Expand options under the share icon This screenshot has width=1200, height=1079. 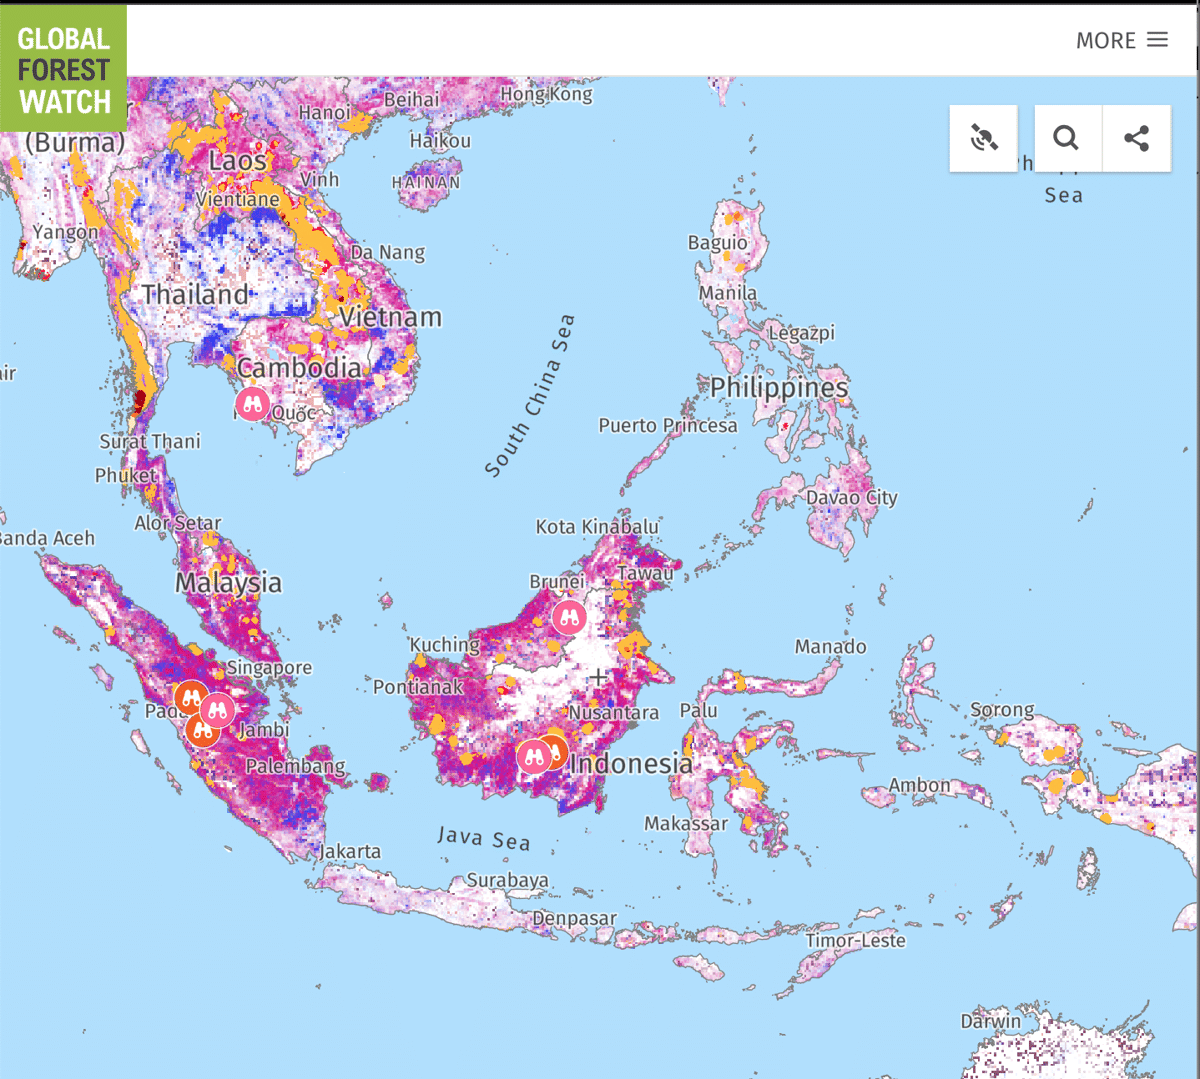coord(1136,138)
